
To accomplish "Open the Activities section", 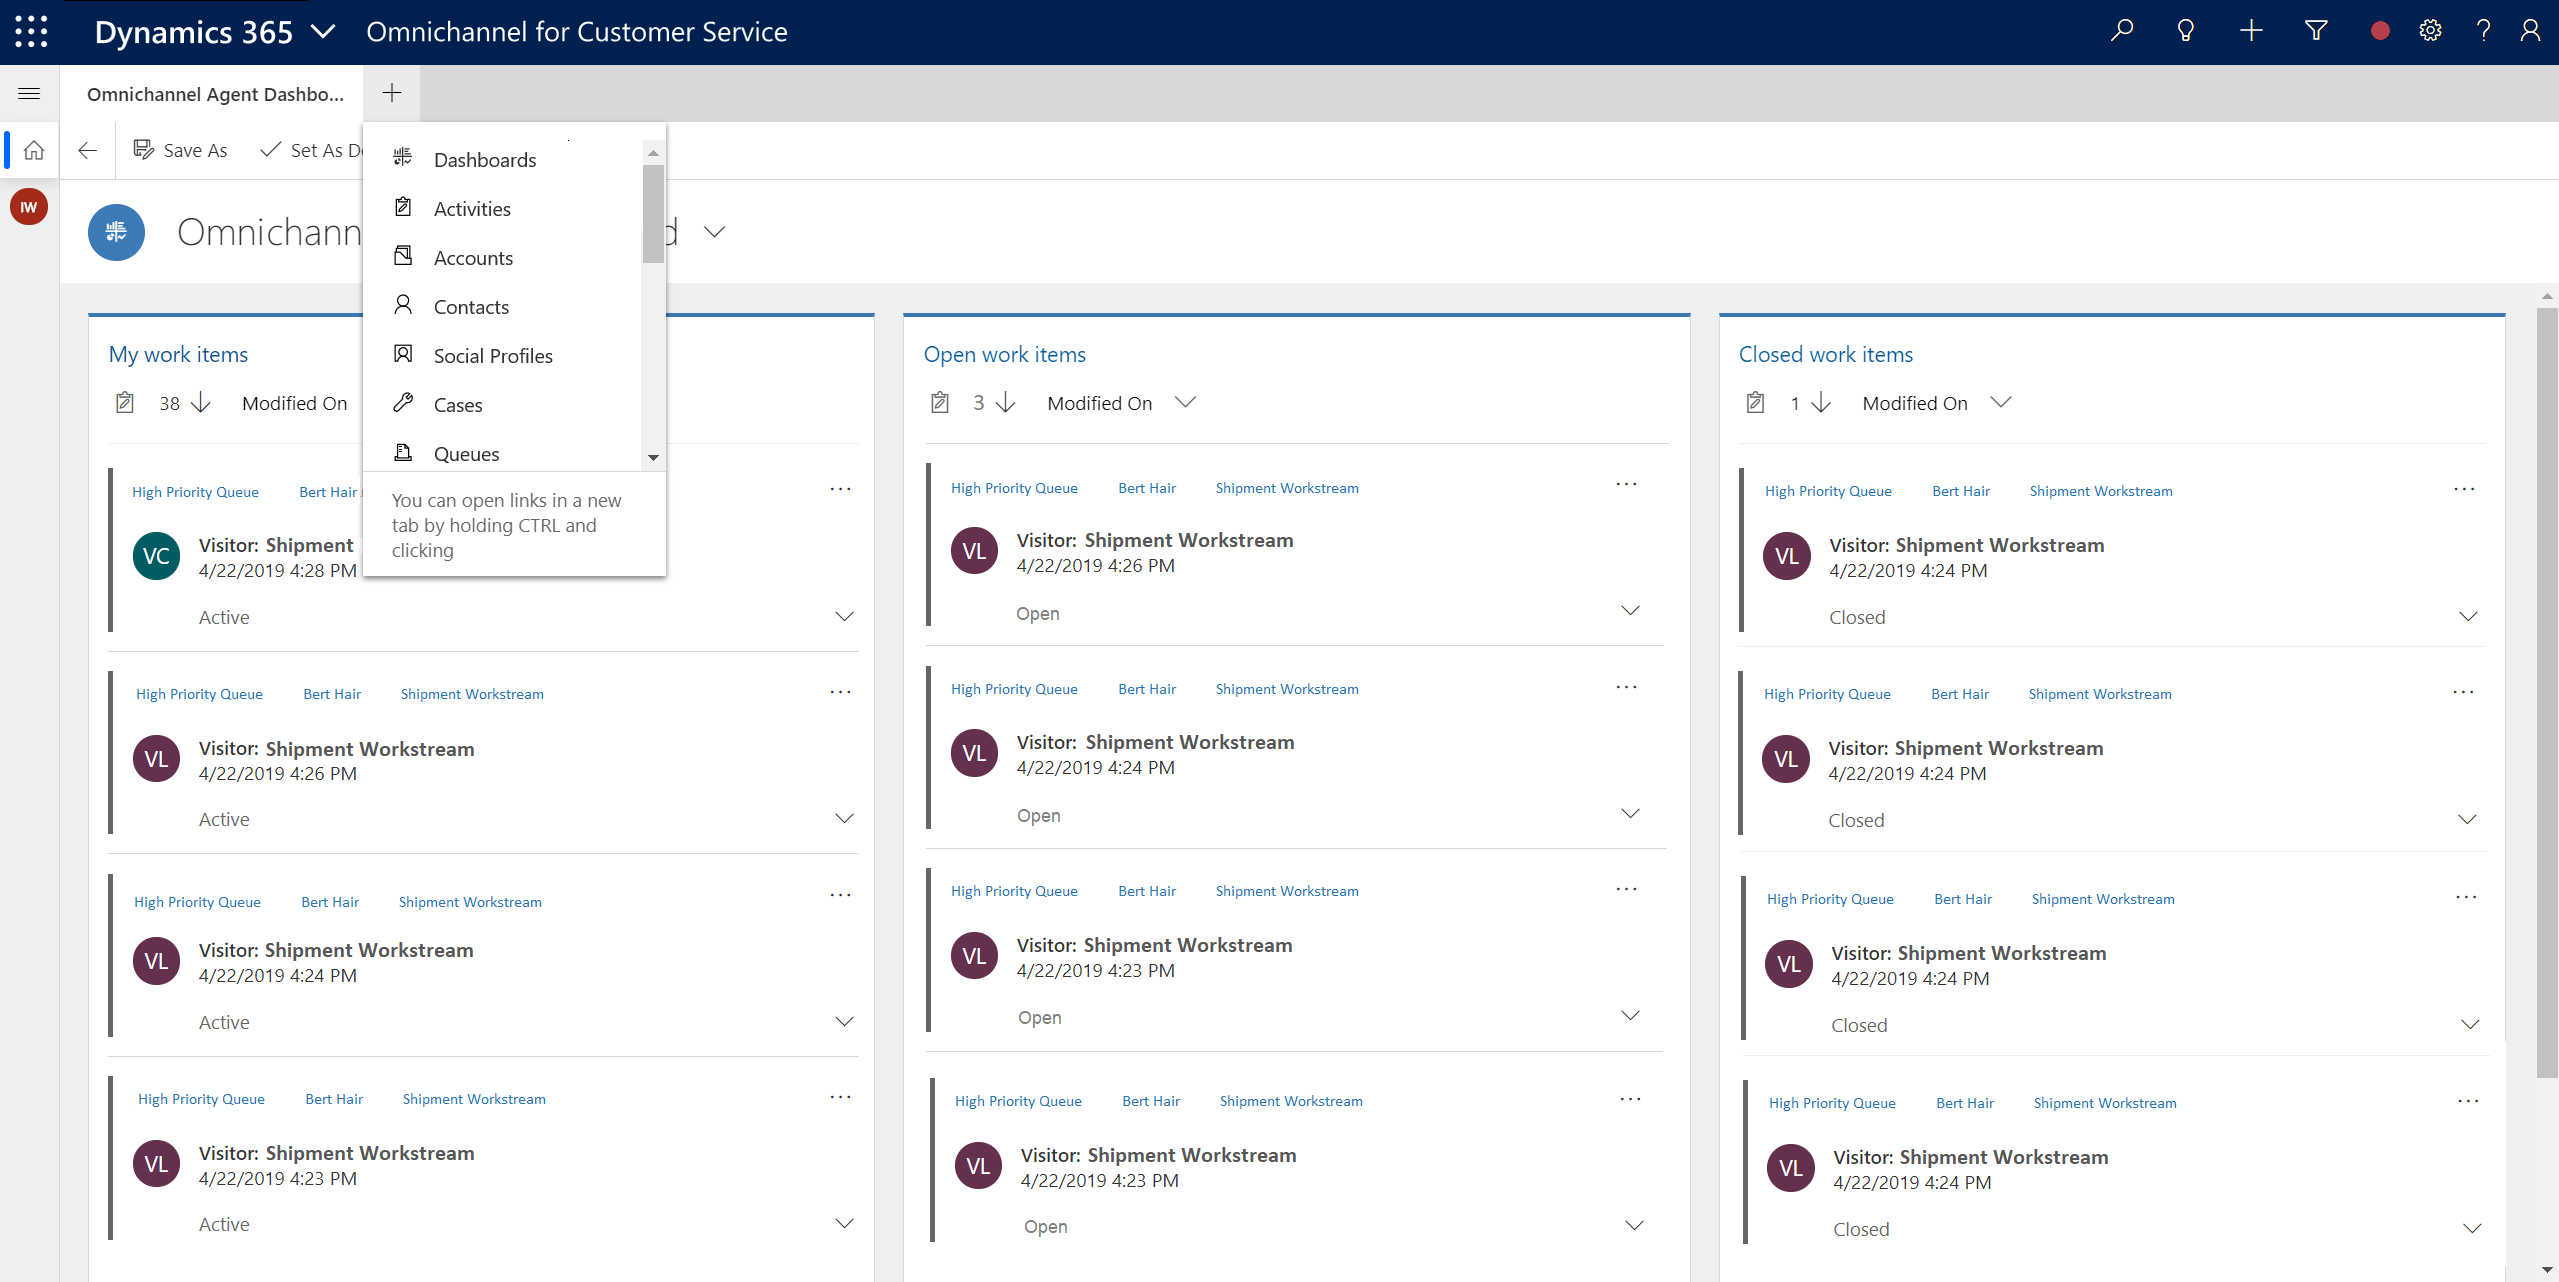I will (x=471, y=208).
